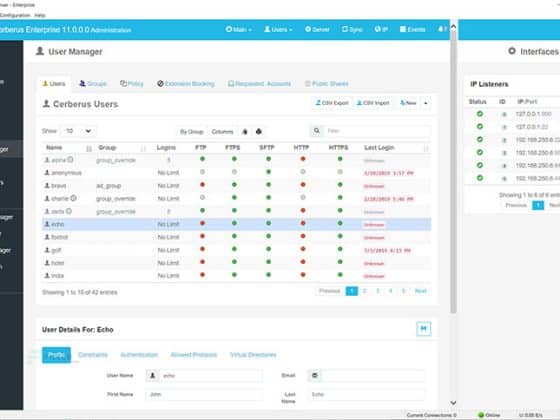Go to the Previous page of users

click(x=329, y=291)
